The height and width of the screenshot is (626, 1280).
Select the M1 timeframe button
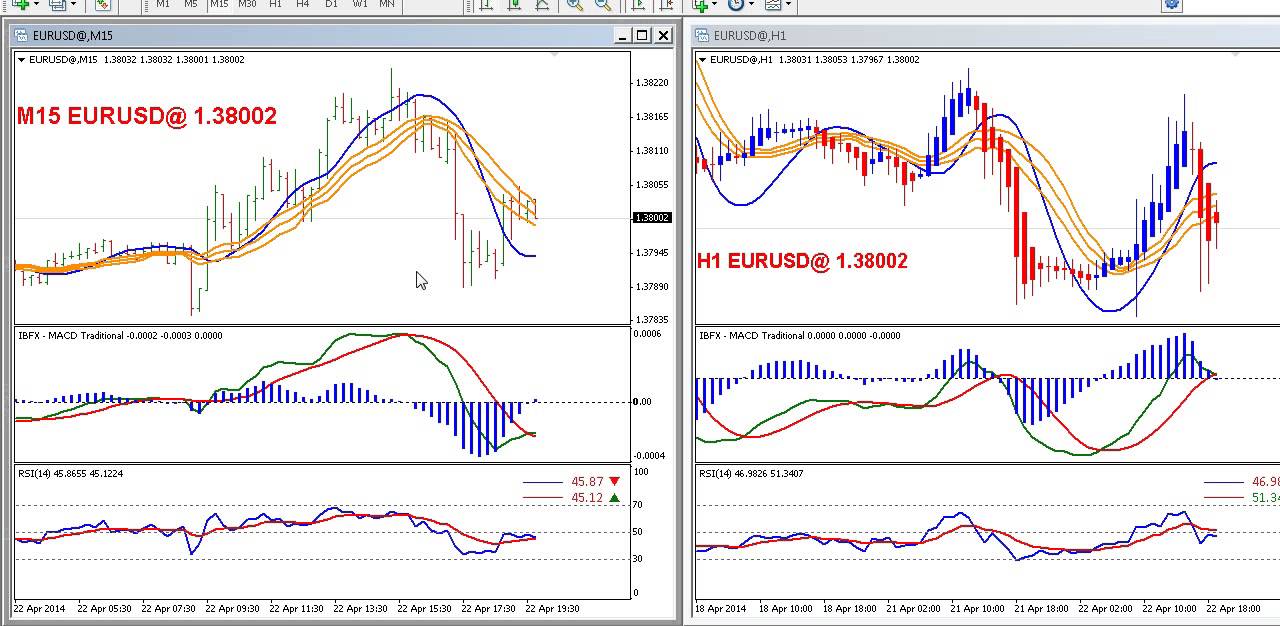point(162,4)
